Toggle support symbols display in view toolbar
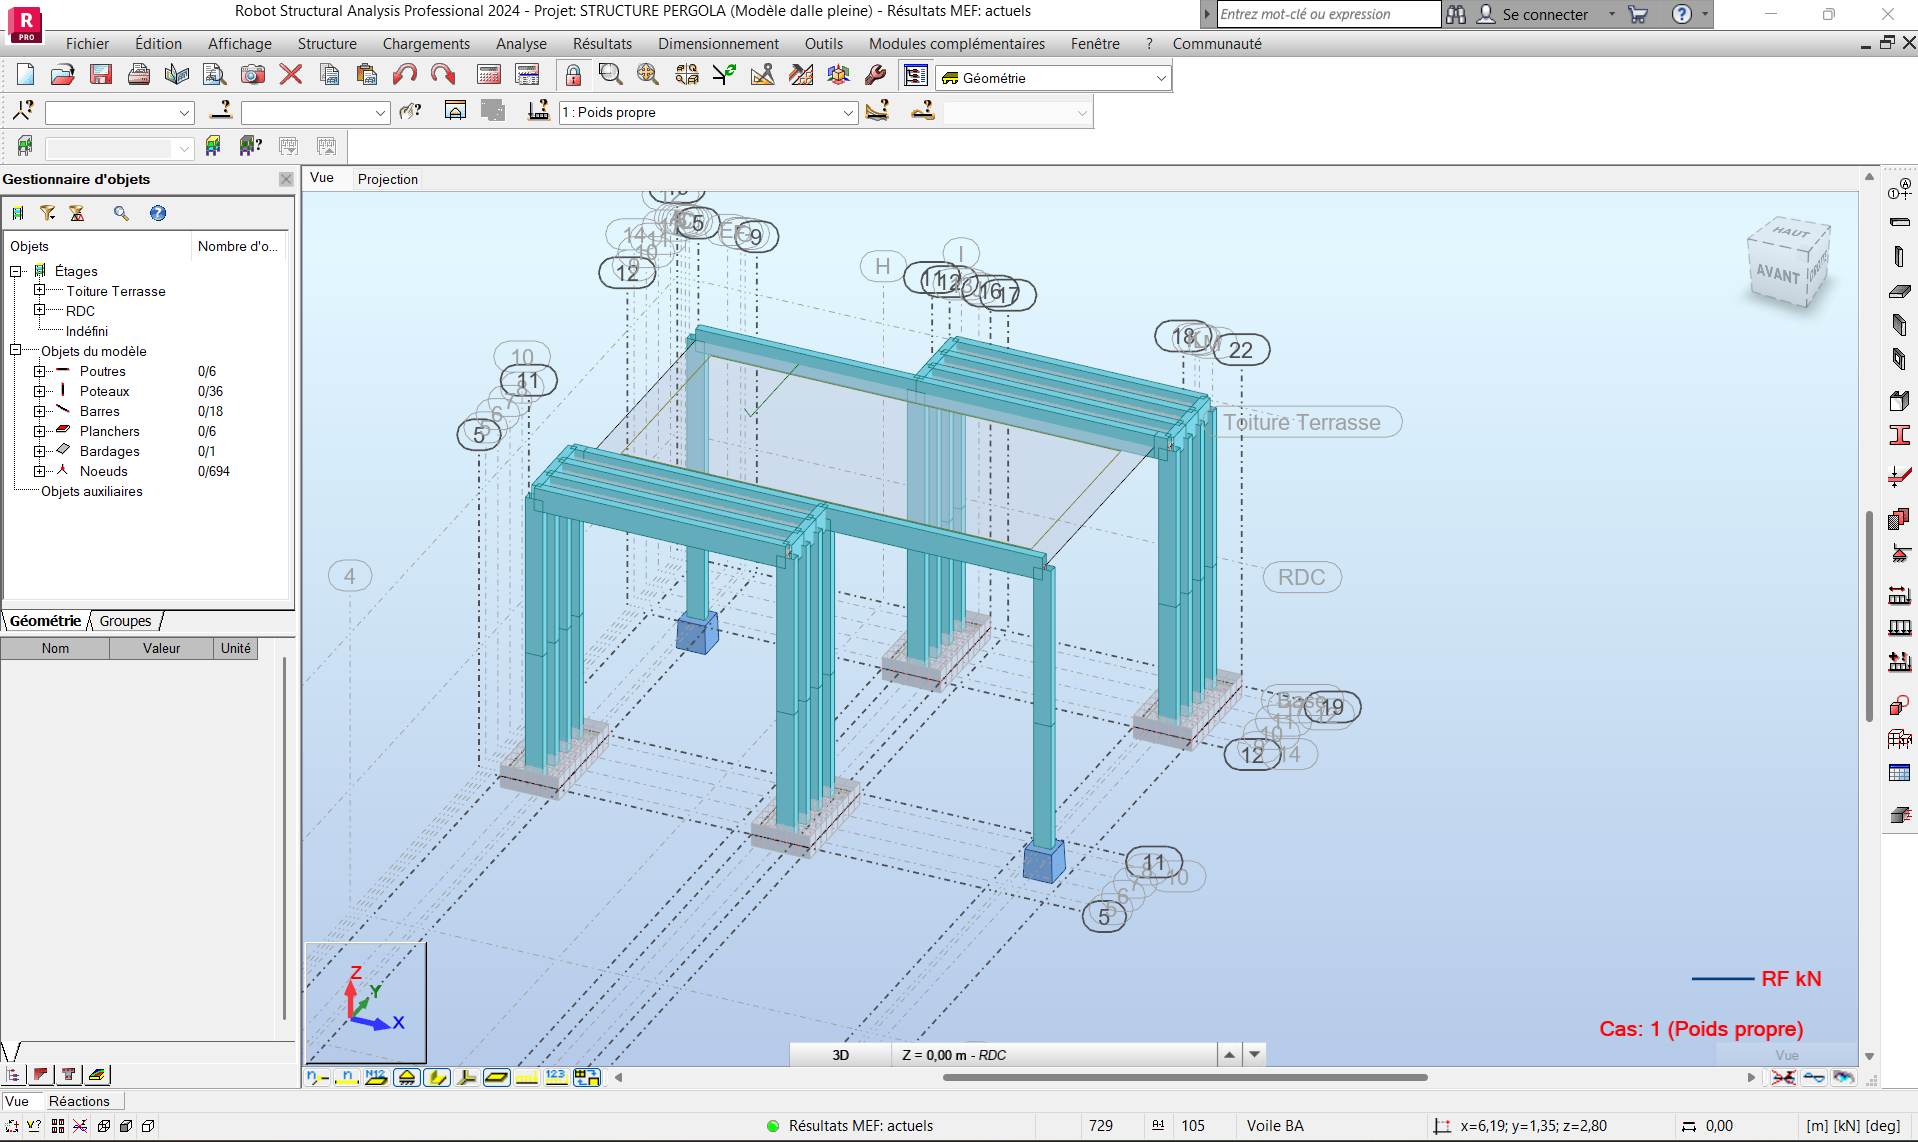Screen dimensions: 1918x1142 (x=407, y=1077)
